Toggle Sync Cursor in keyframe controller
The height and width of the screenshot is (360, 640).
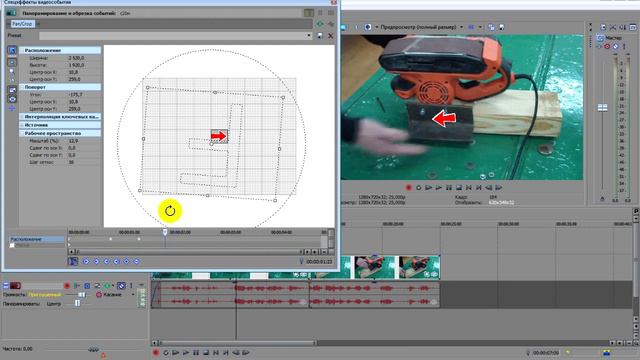click(73, 261)
